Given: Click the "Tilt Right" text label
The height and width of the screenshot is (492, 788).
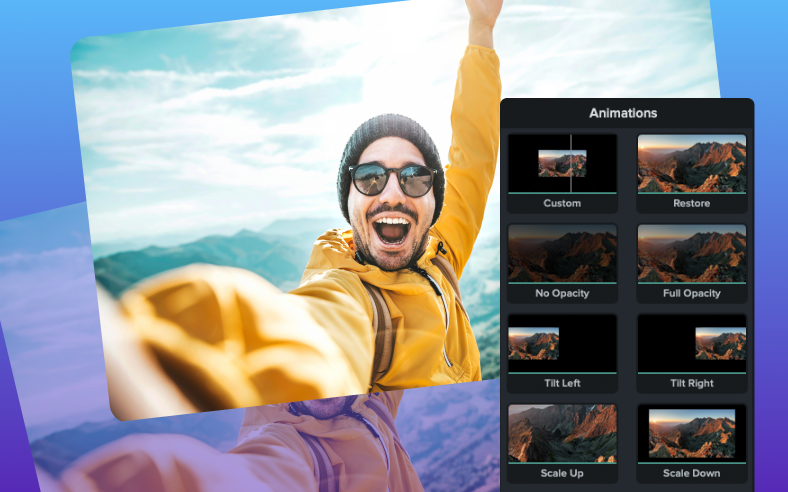Looking at the screenshot, I should point(691,383).
